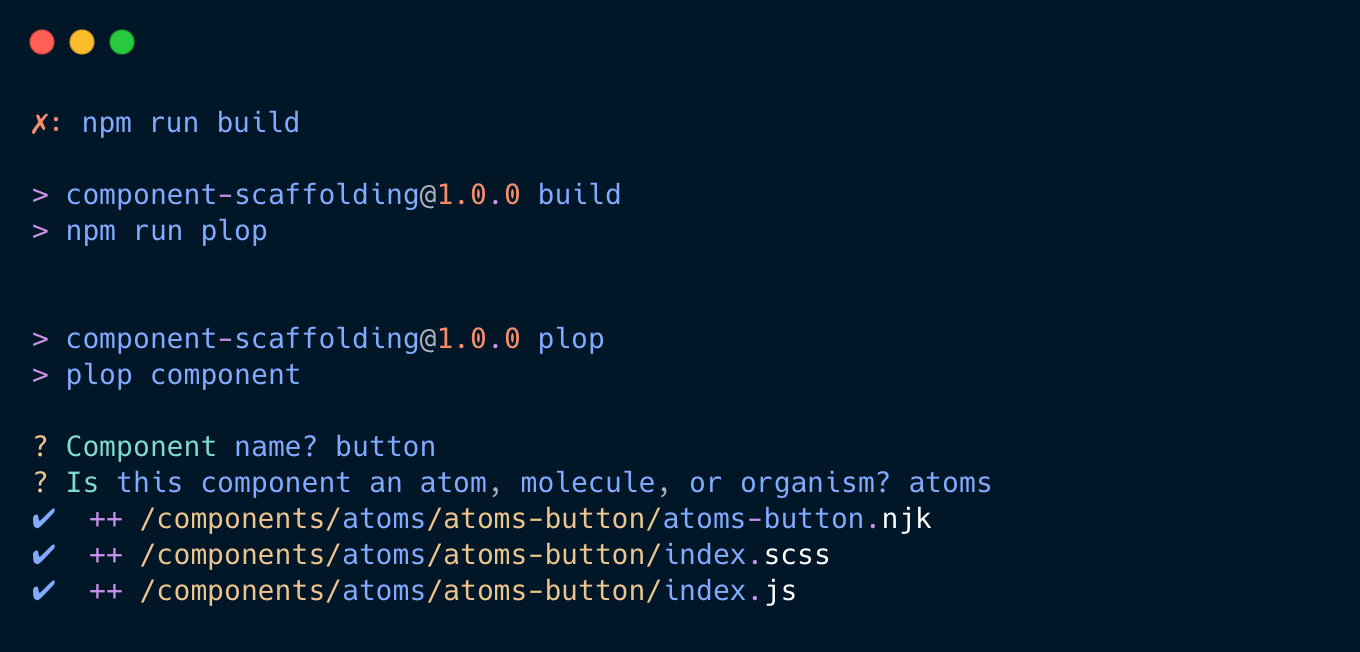Image resolution: width=1360 pixels, height=652 pixels.
Task: Click the yellow minimize circle
Action: tap(82, 42)
